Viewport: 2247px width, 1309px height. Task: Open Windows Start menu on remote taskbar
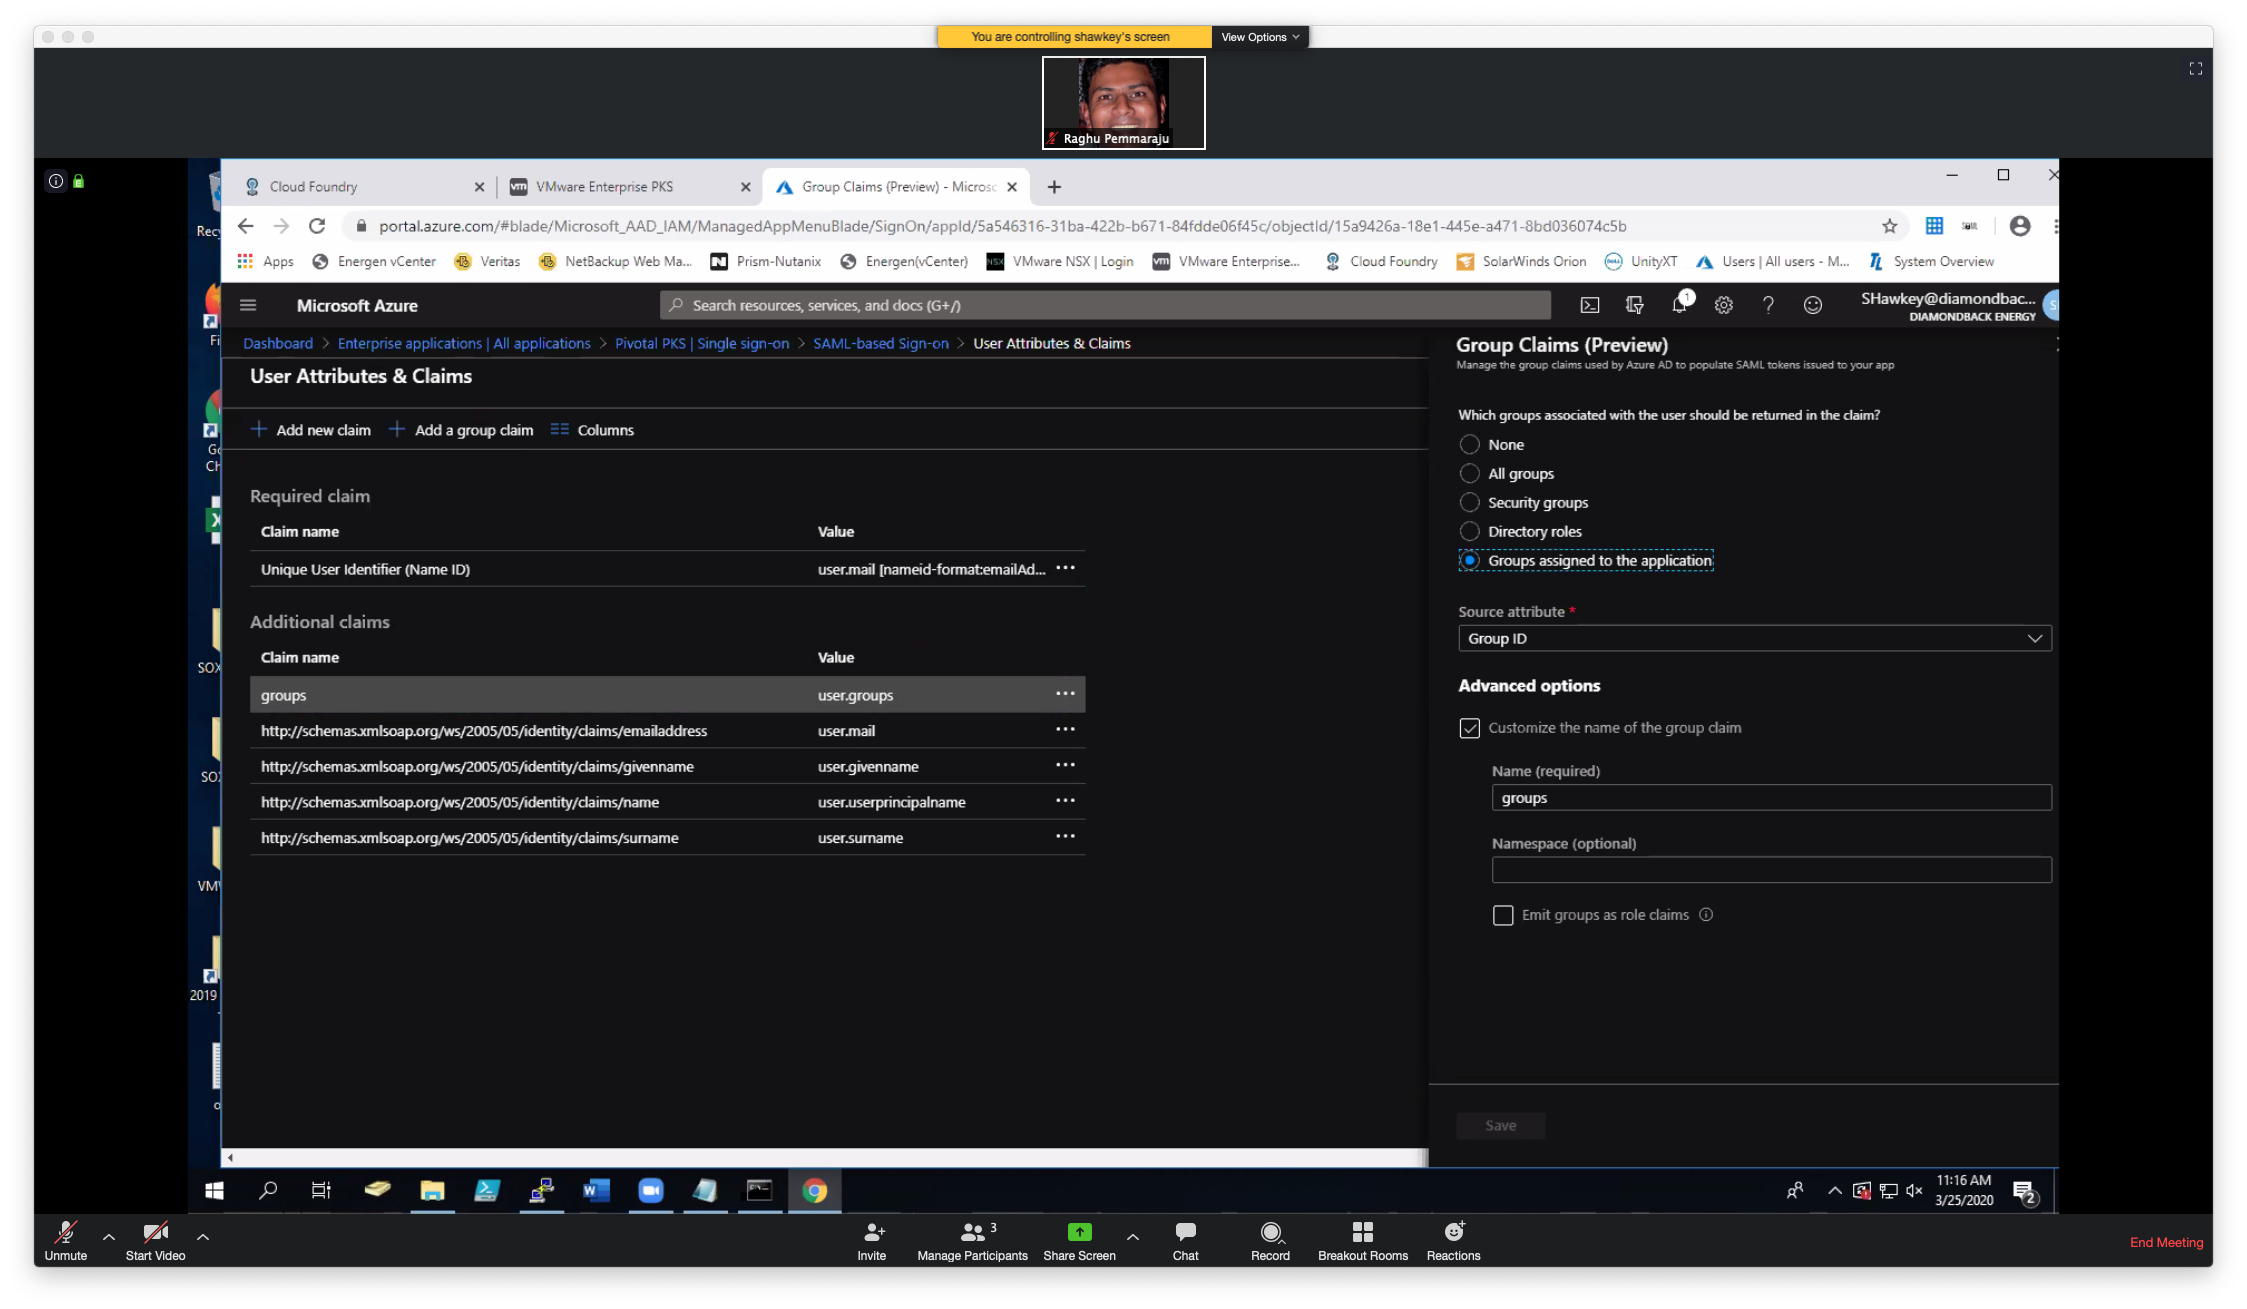pos(214,1191)
